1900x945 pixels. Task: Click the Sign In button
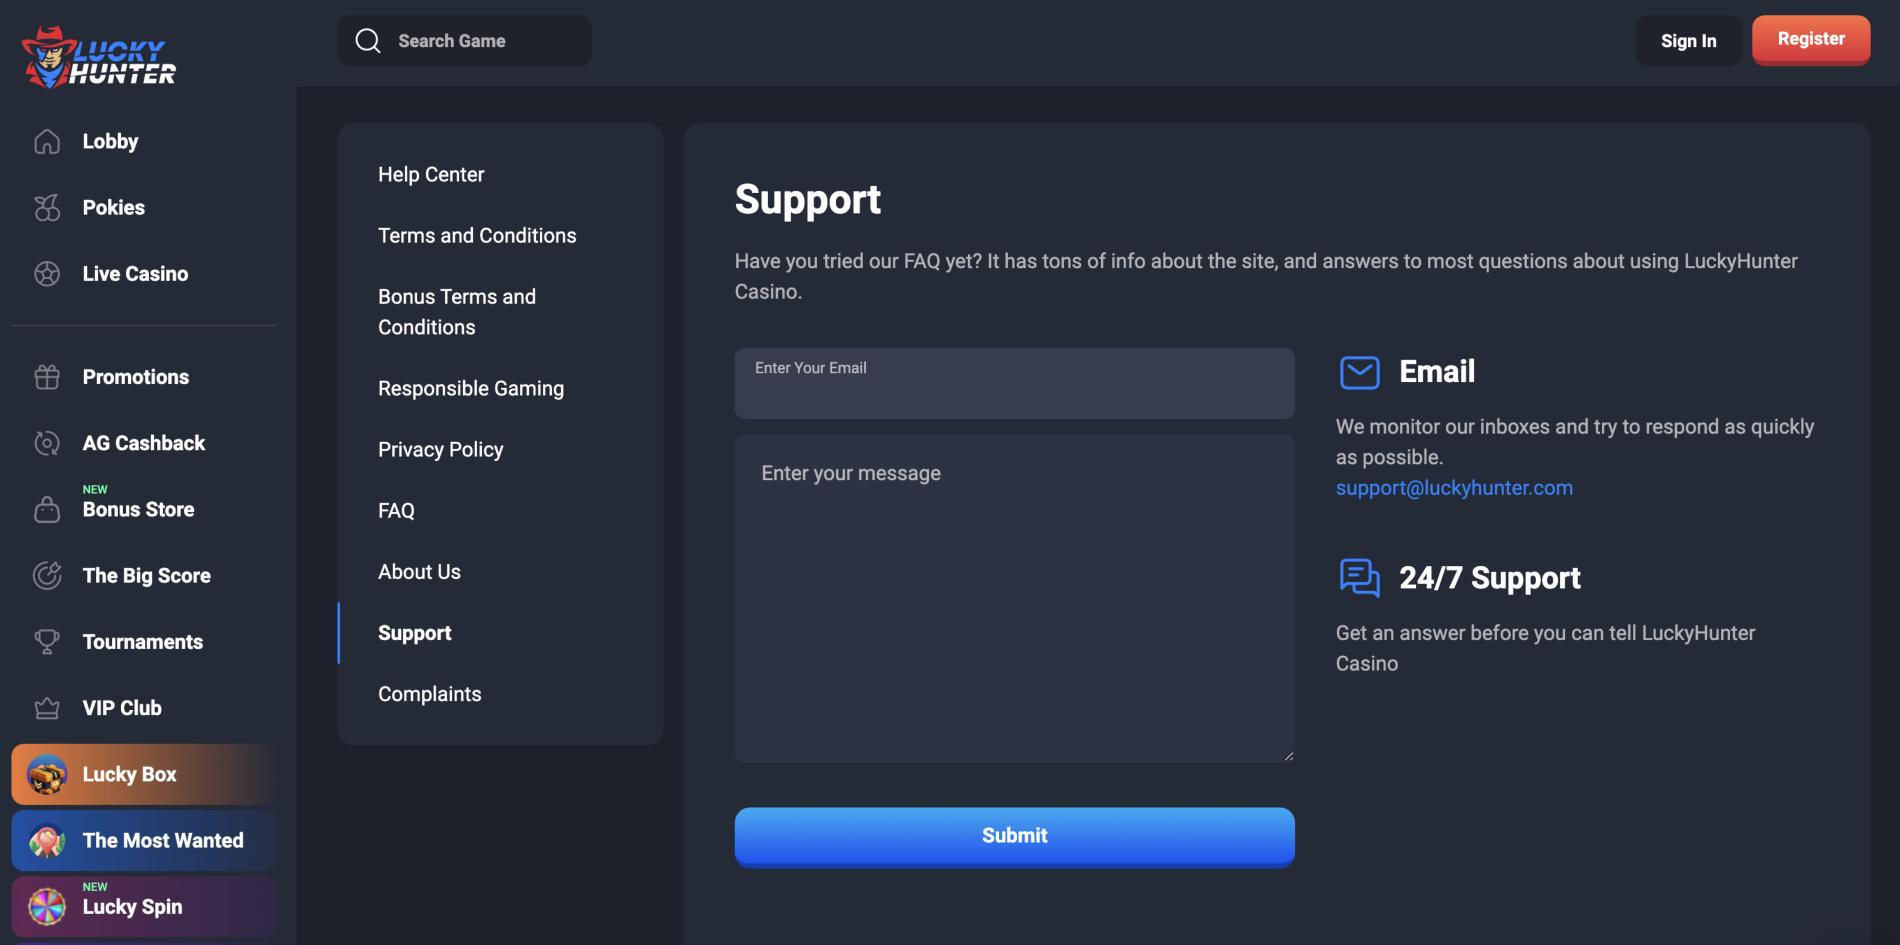(x=1688, y=41)
